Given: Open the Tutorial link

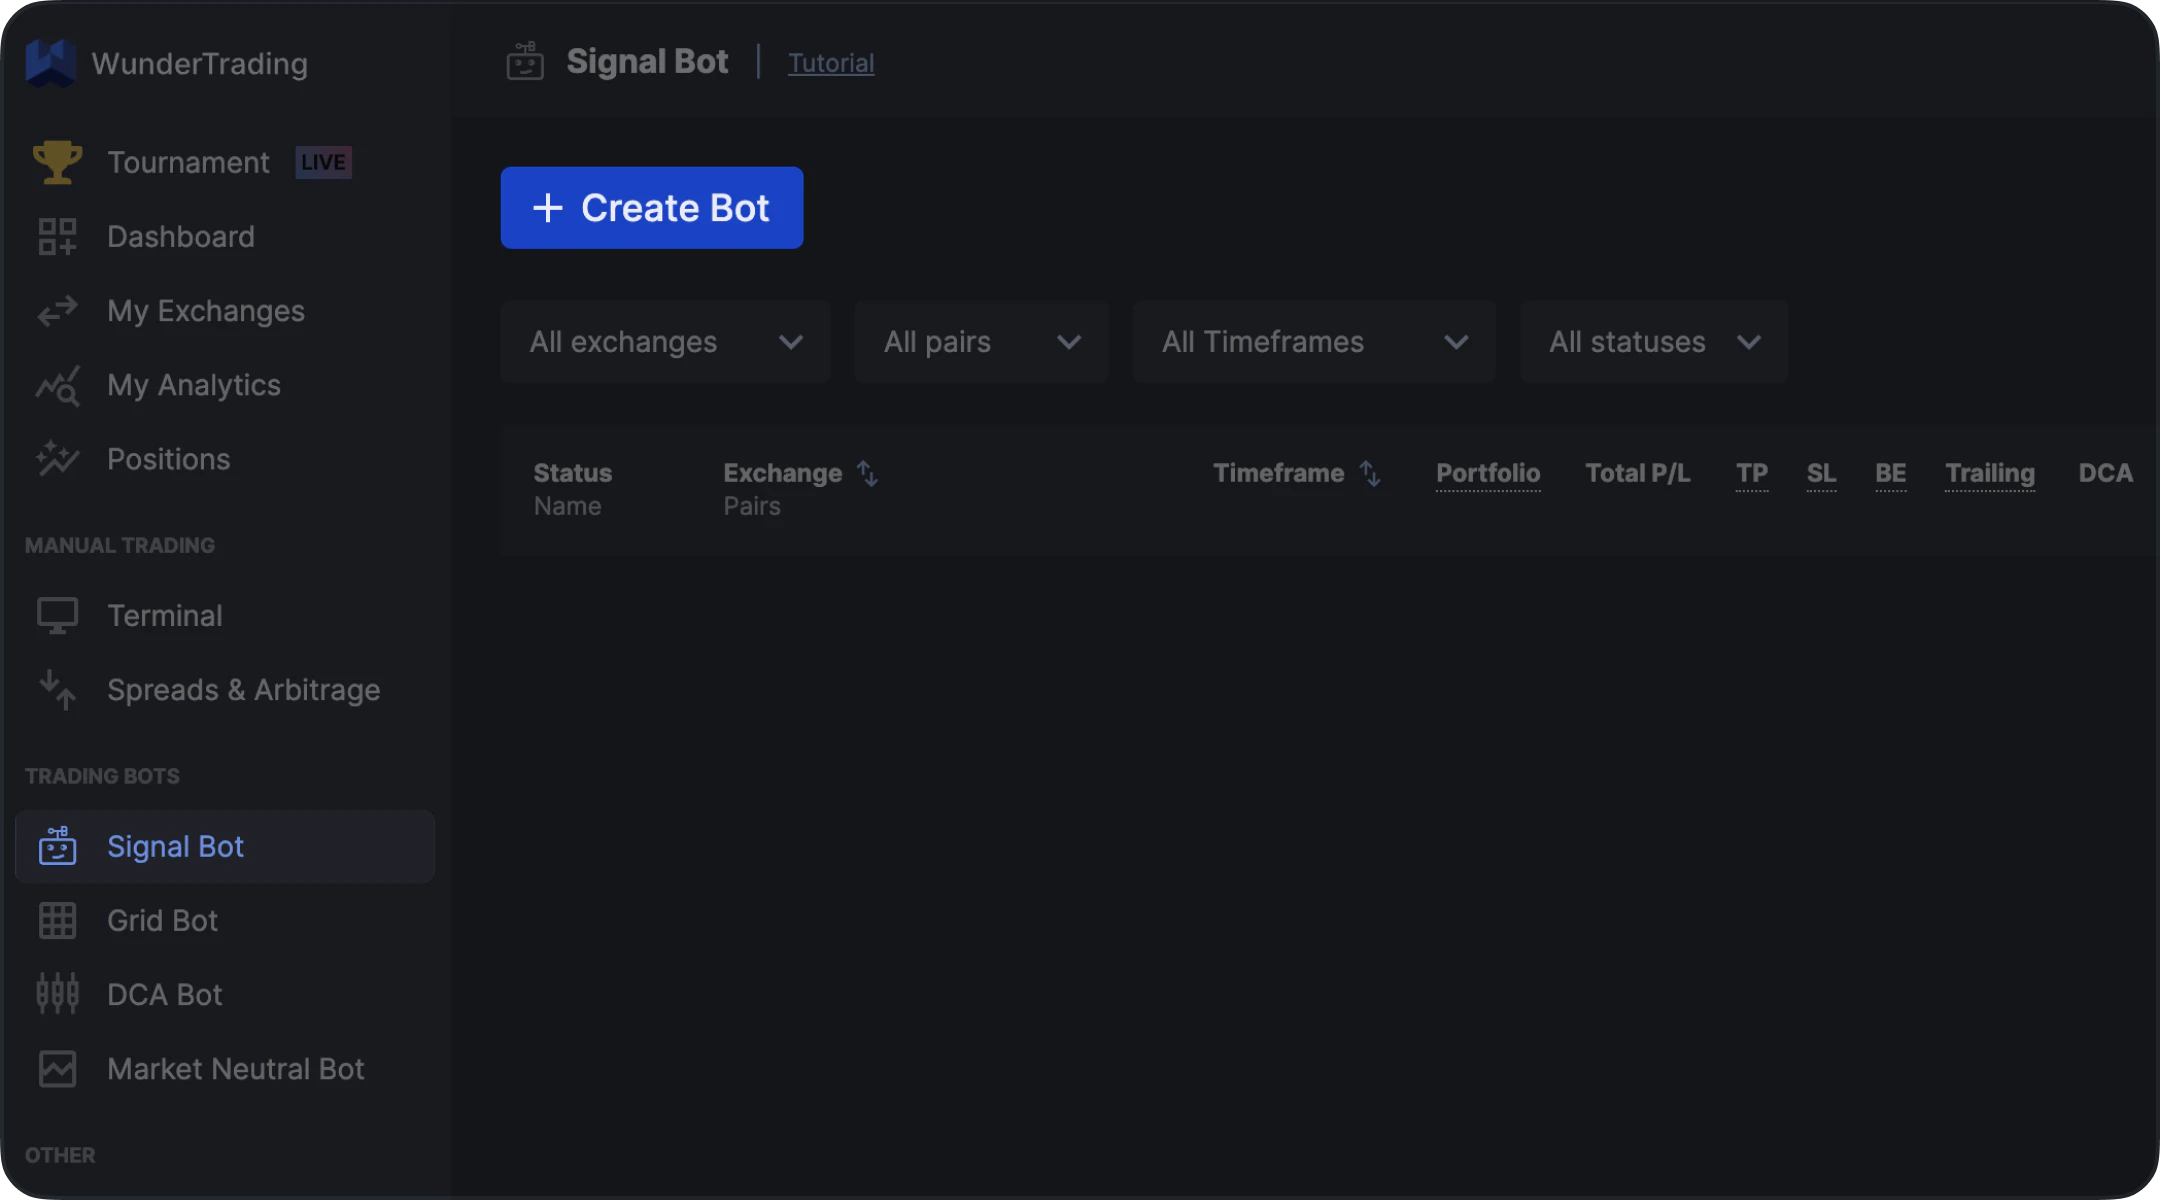Looking at the screenshot, I should pos(830,63).
